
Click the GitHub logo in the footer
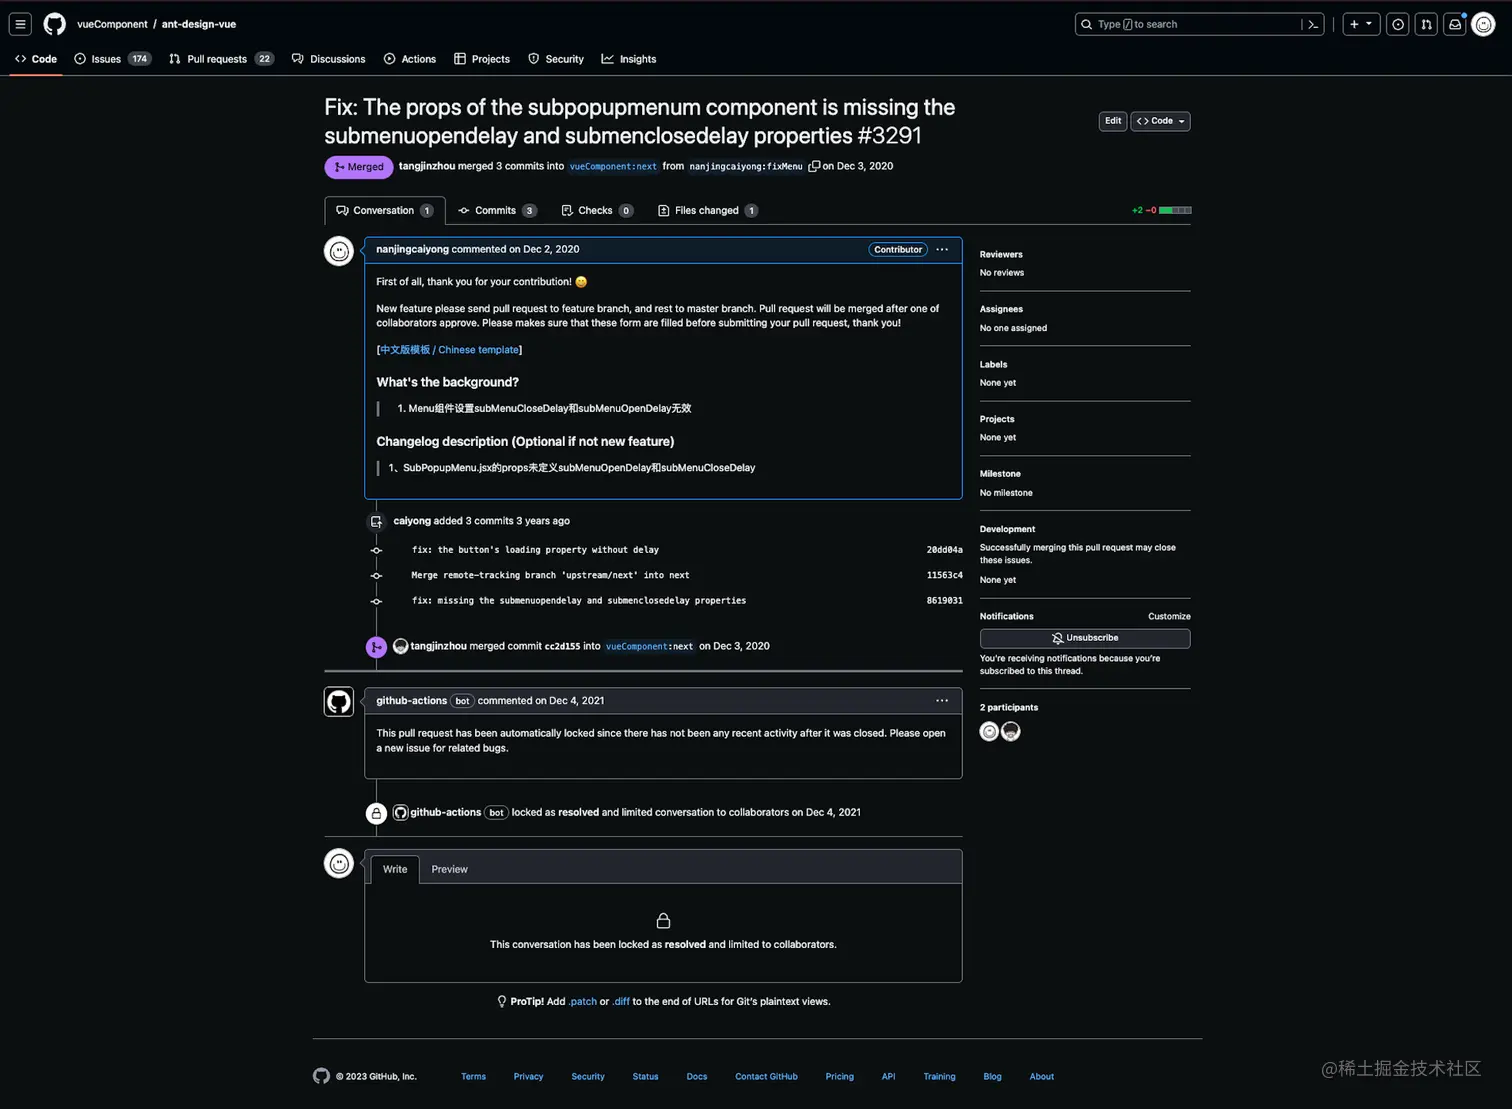pos(321,1076)
